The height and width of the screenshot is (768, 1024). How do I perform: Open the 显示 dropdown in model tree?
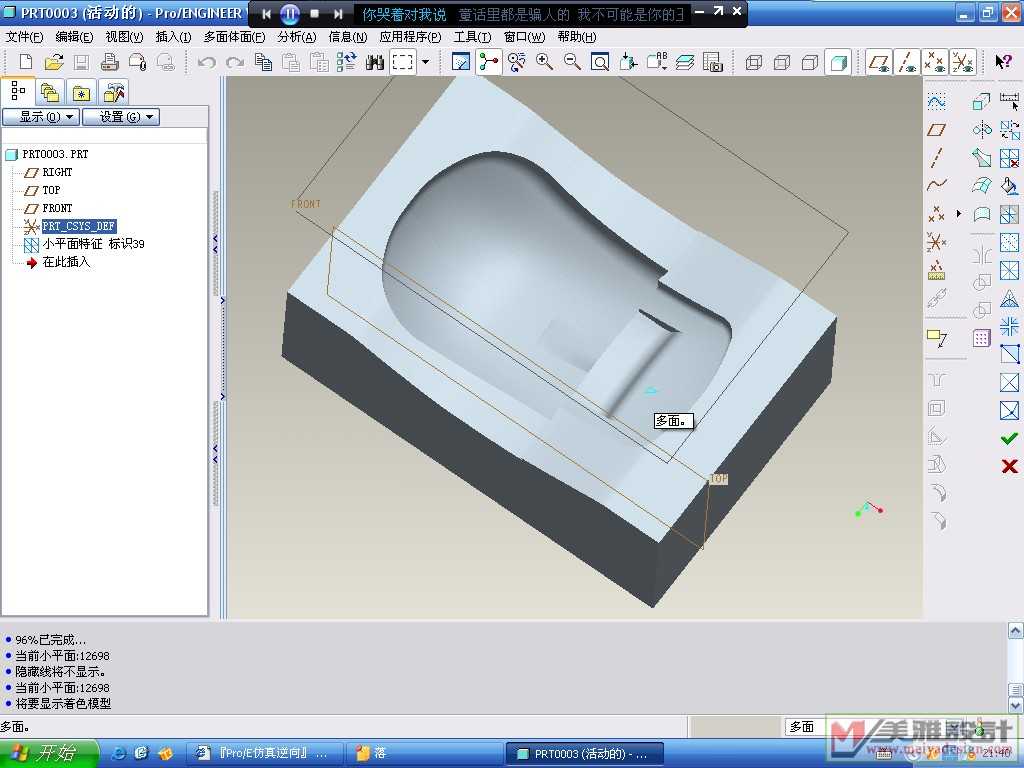pyautogui.click(x=41, y=117)
